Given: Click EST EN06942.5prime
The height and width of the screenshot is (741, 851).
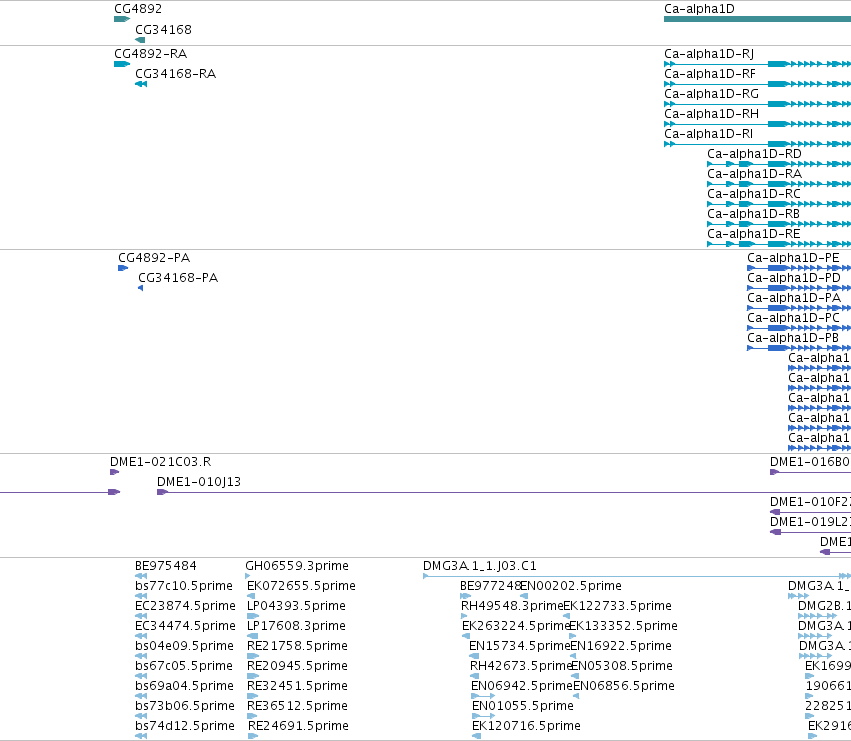Looking at the screenshot, I should 523,687.
